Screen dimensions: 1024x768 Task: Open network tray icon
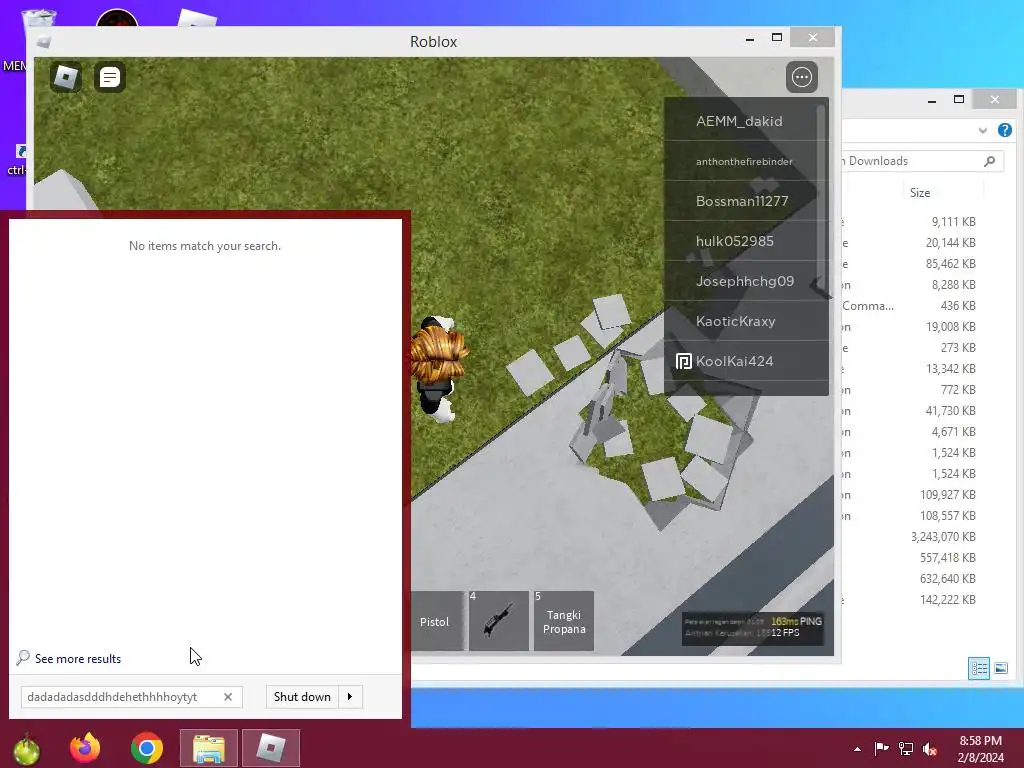[x=906, y=748]
